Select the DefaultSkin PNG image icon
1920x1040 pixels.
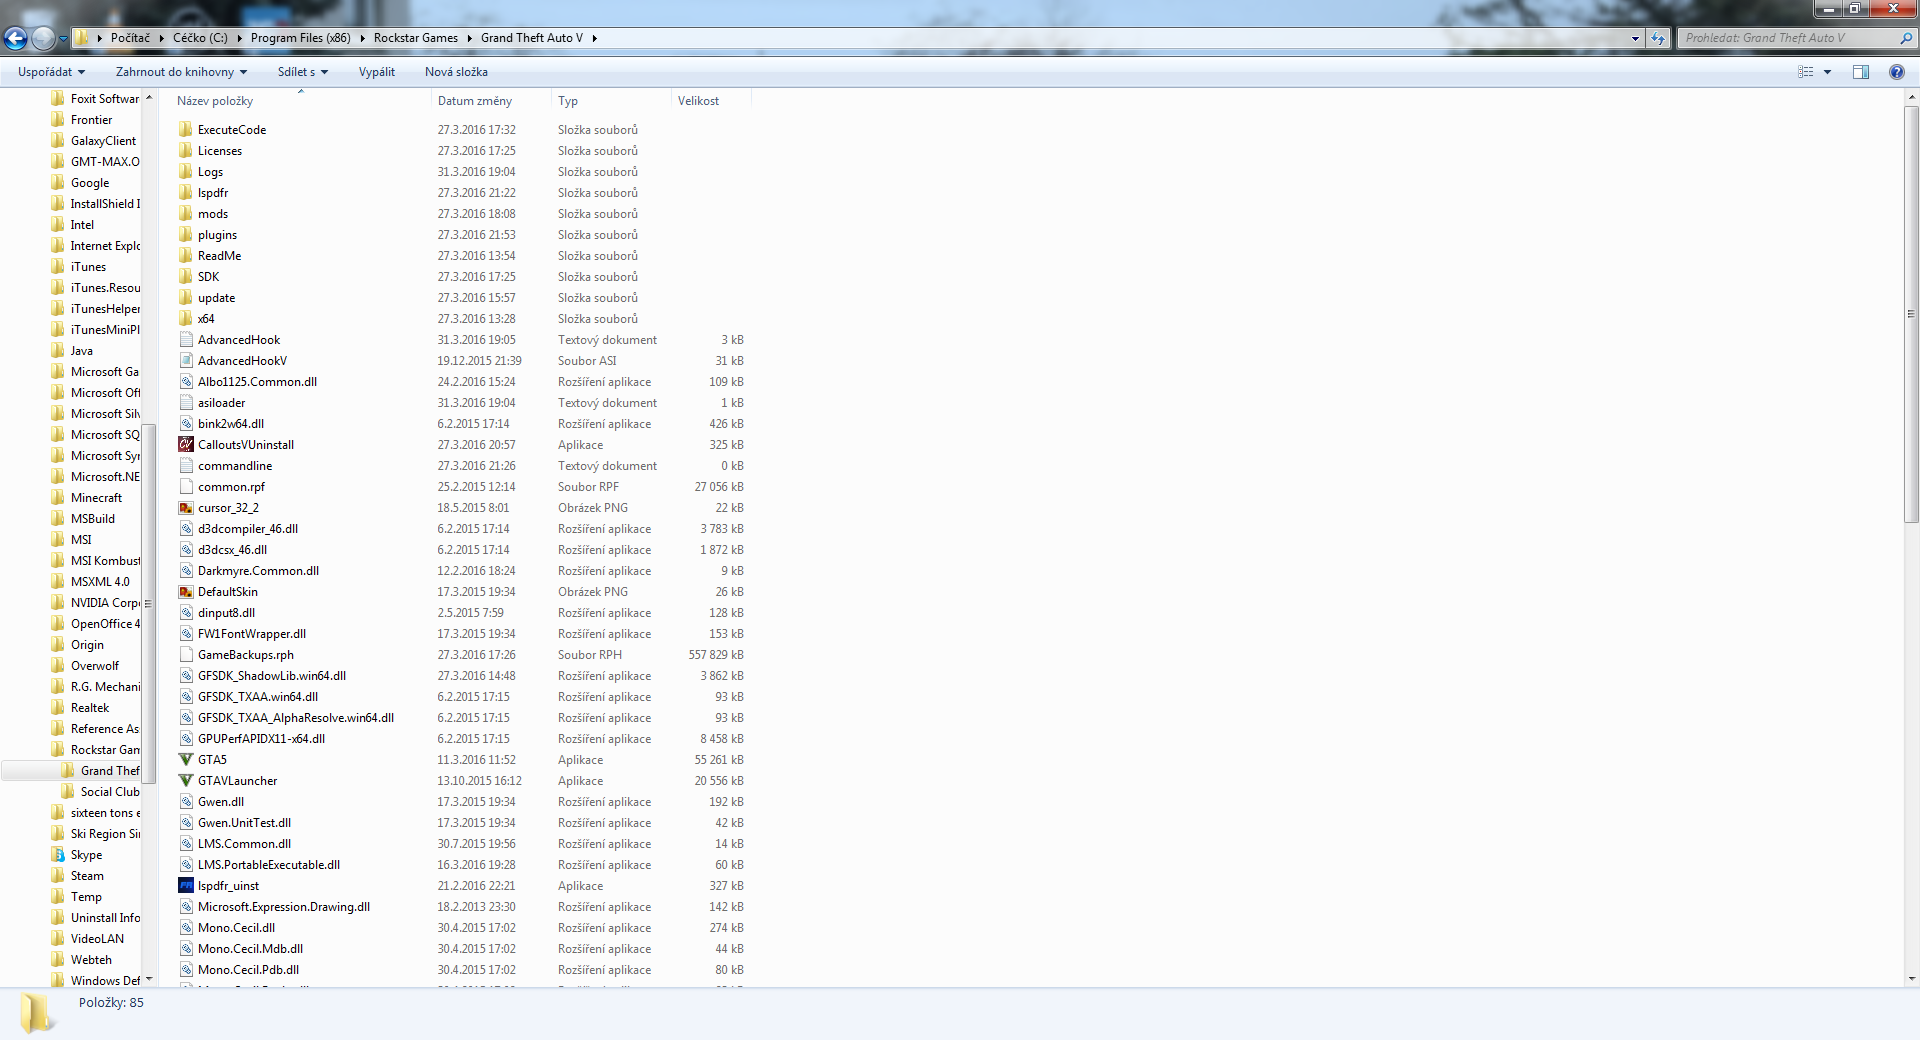point(185,592)
